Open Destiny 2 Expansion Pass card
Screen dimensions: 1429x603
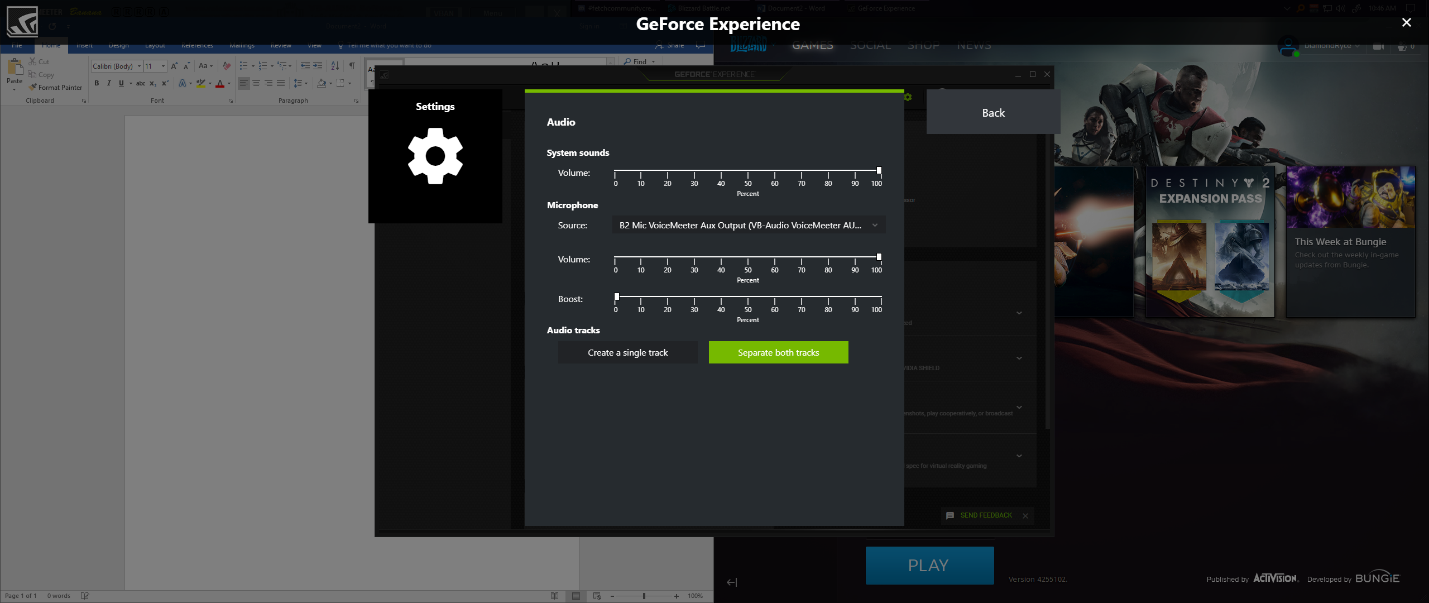[x=1208, y=242]
